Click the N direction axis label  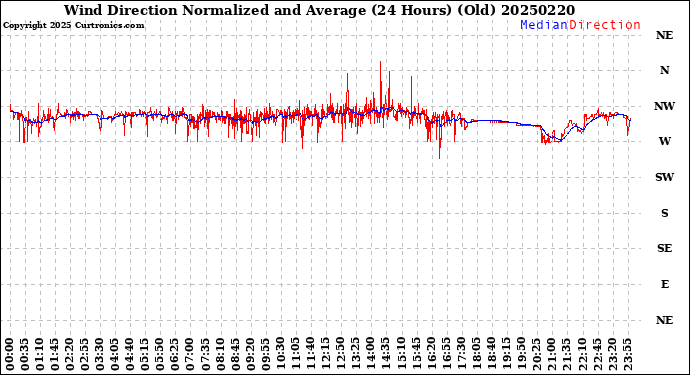(664, 70)
